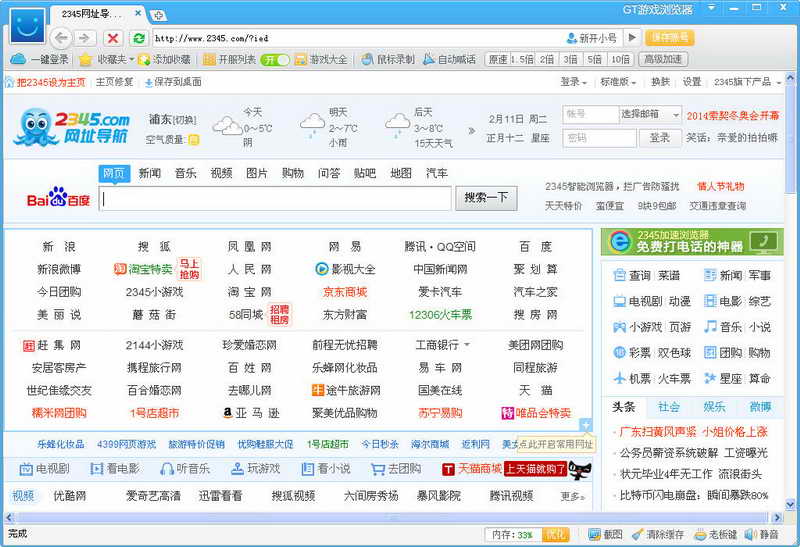The height and width of the screenshot is (547, 800).
Task: Click 免费打电话的神器 banner
Action: click(692, 242)
